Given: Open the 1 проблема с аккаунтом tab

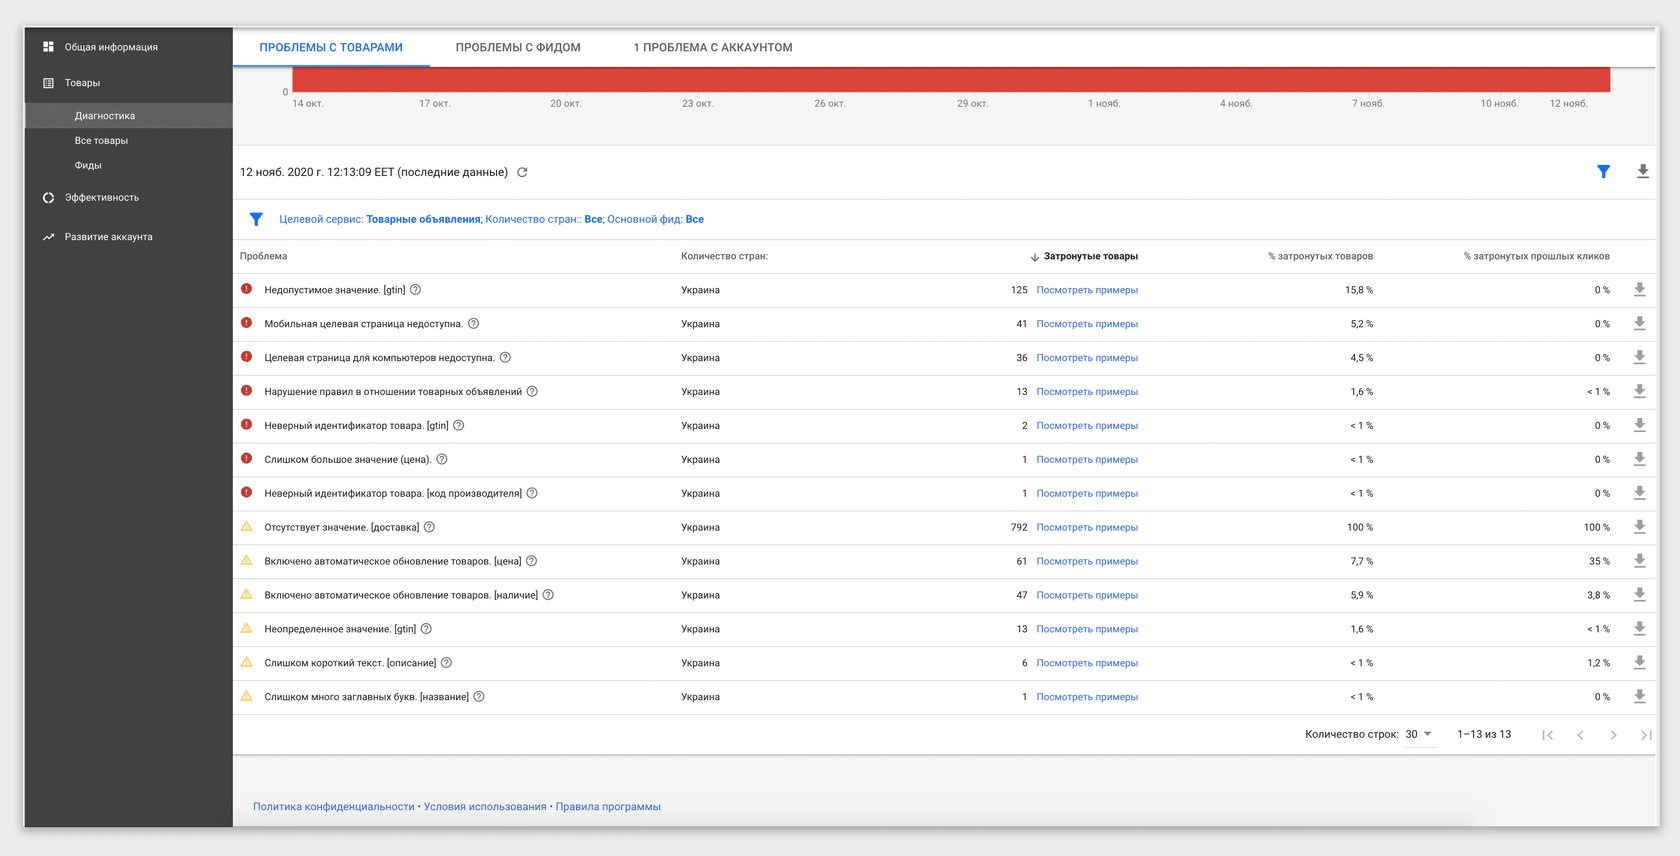Looking at the screenshot, I should pyautogui.click(x=712, y=47).
